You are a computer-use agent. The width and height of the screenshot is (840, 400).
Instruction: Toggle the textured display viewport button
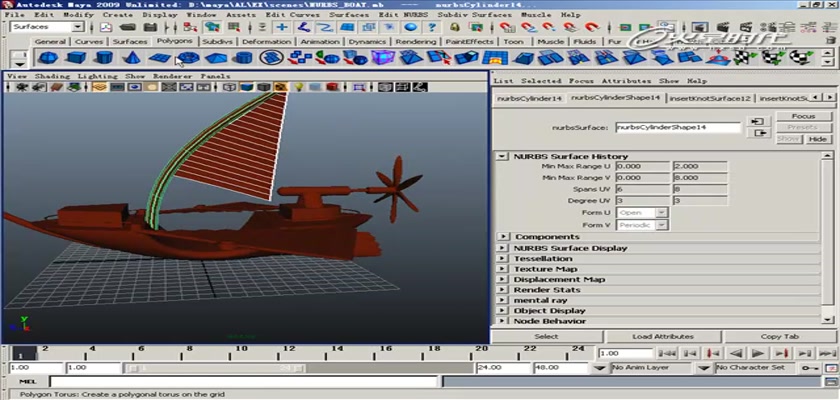pos(280,87)
